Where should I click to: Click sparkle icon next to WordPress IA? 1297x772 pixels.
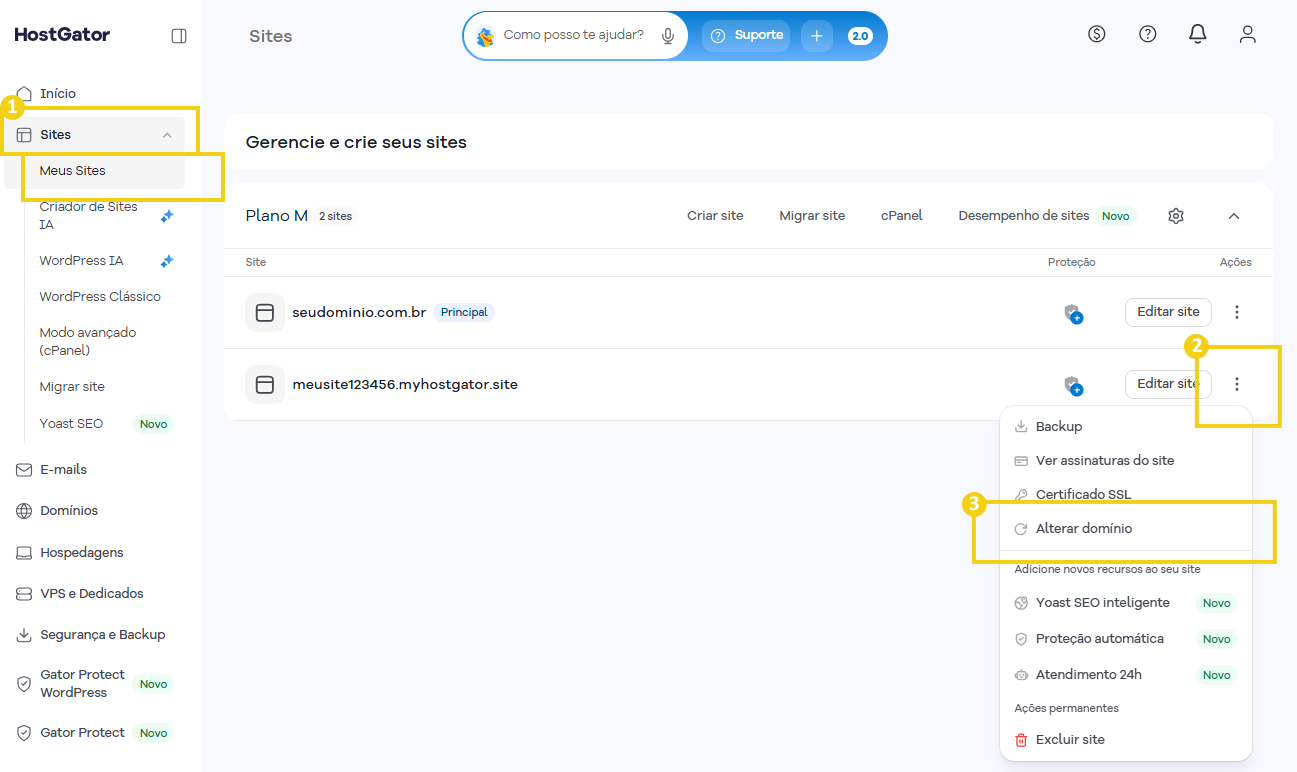coord(167,261)
